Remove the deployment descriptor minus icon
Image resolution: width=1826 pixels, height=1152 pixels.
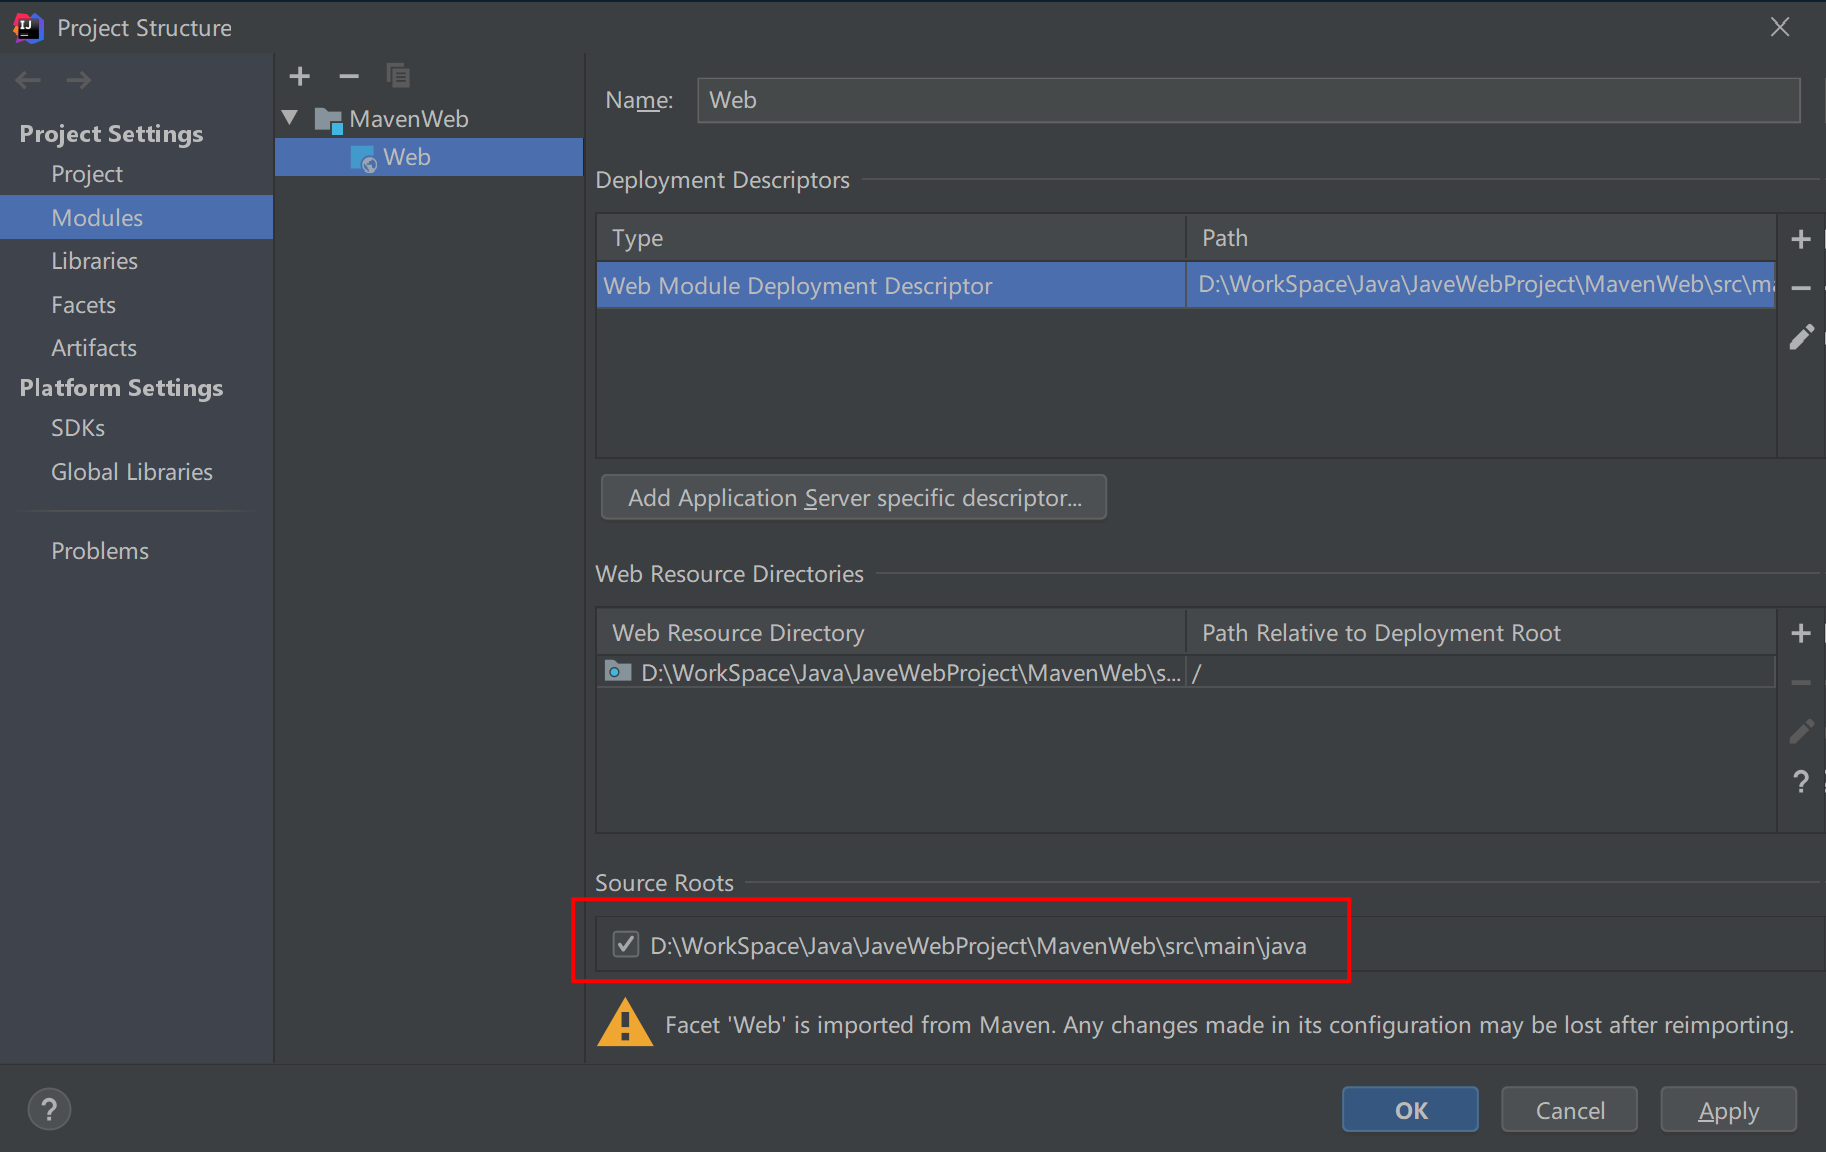tap(1801, 288)
